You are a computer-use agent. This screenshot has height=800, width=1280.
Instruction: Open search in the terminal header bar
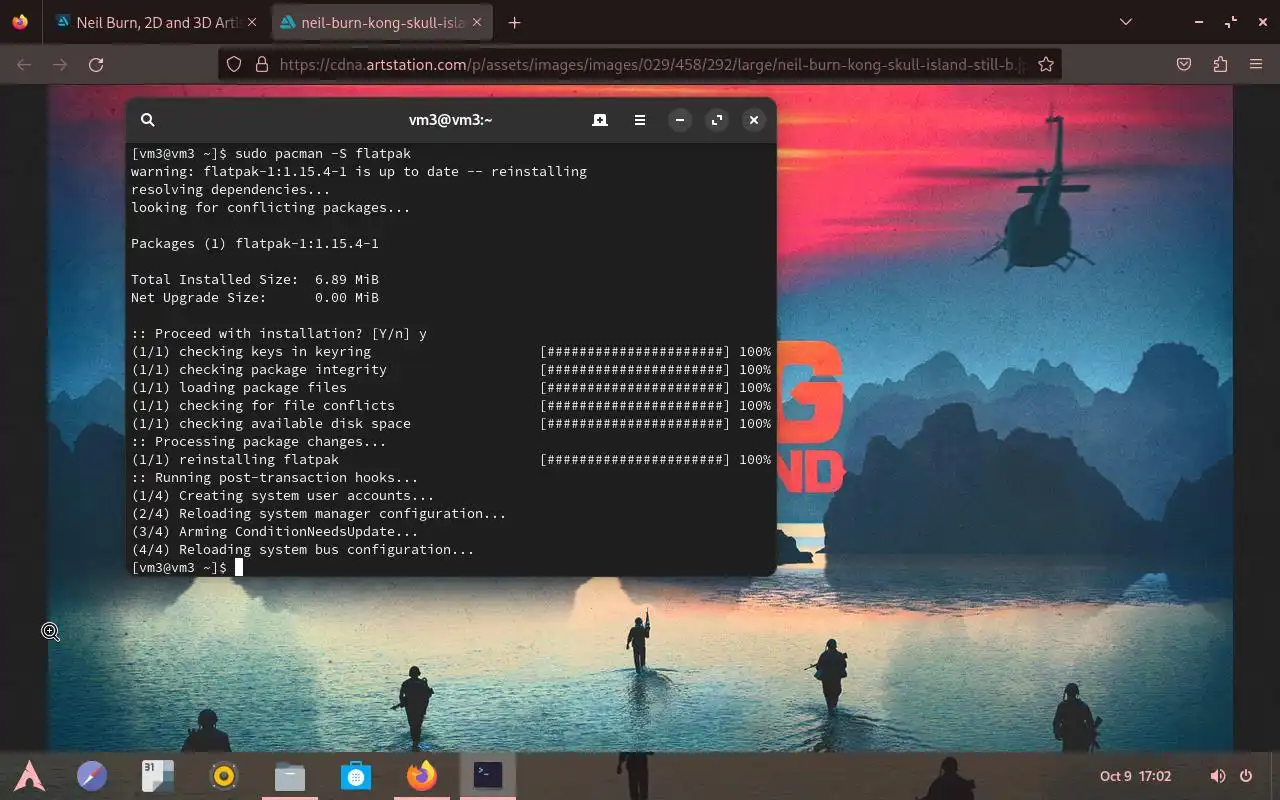147,120
